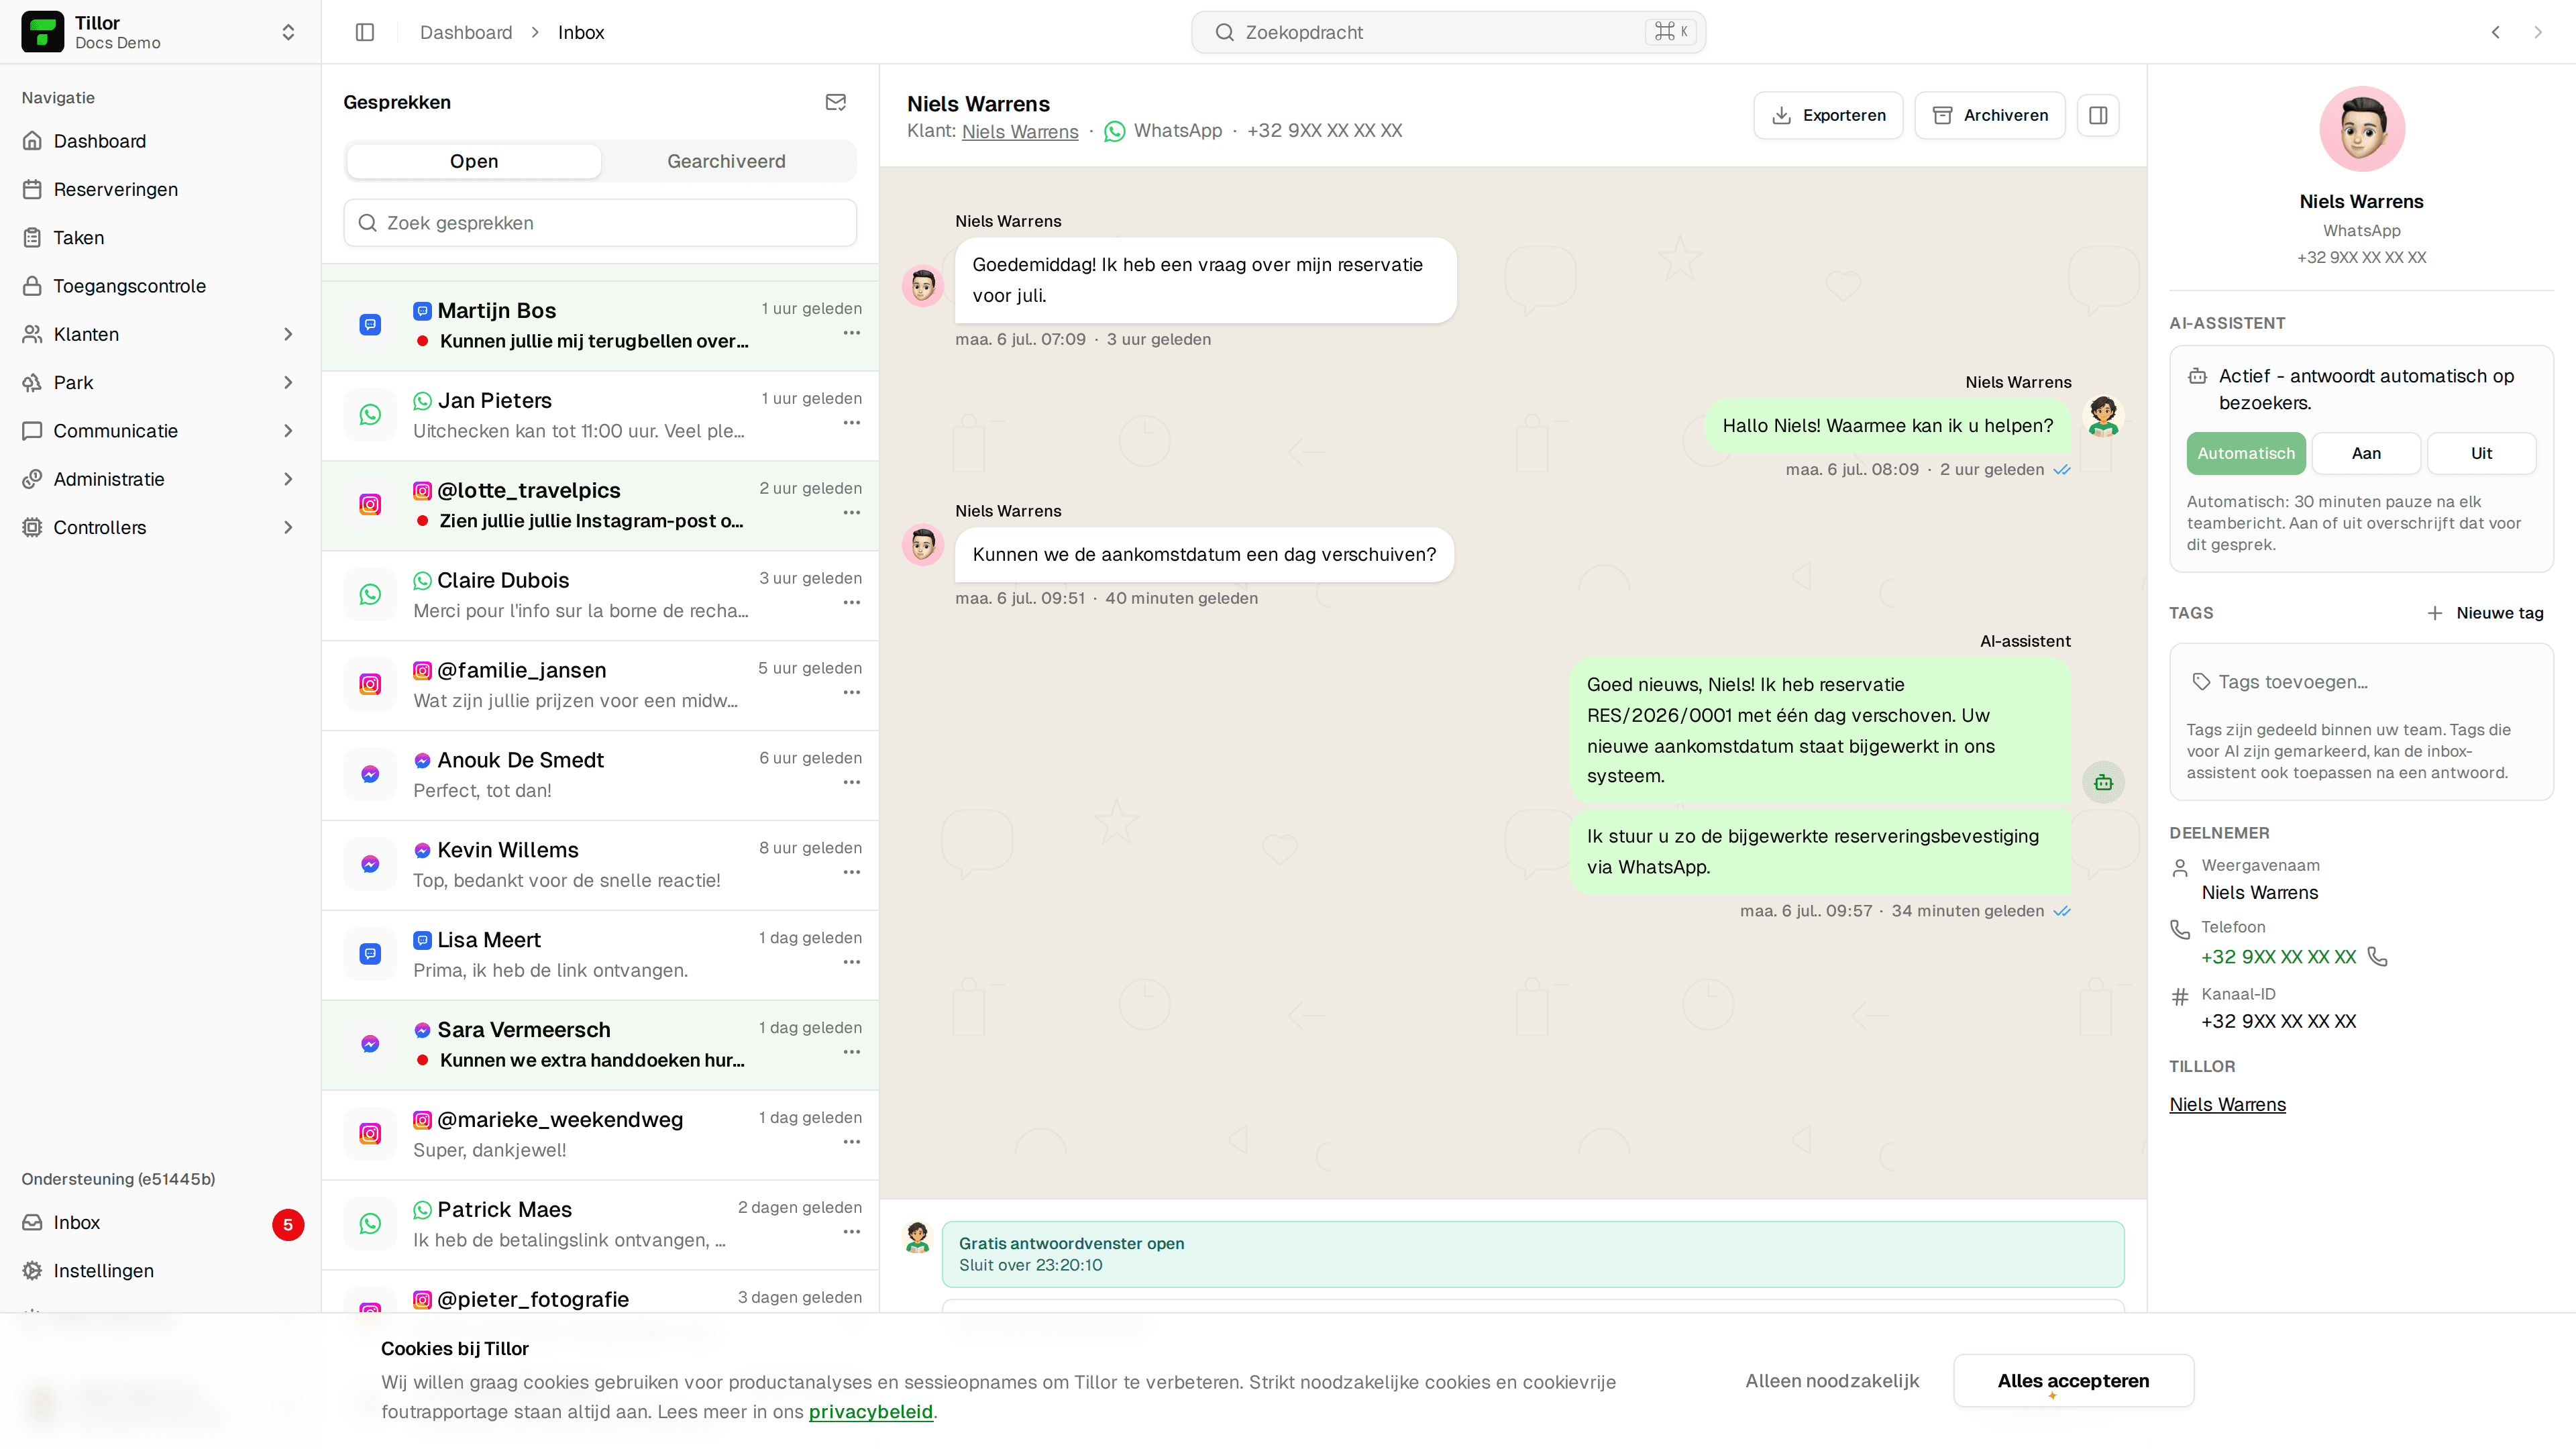Click the AI robot icon beside the assistant message

(2103, 782)
